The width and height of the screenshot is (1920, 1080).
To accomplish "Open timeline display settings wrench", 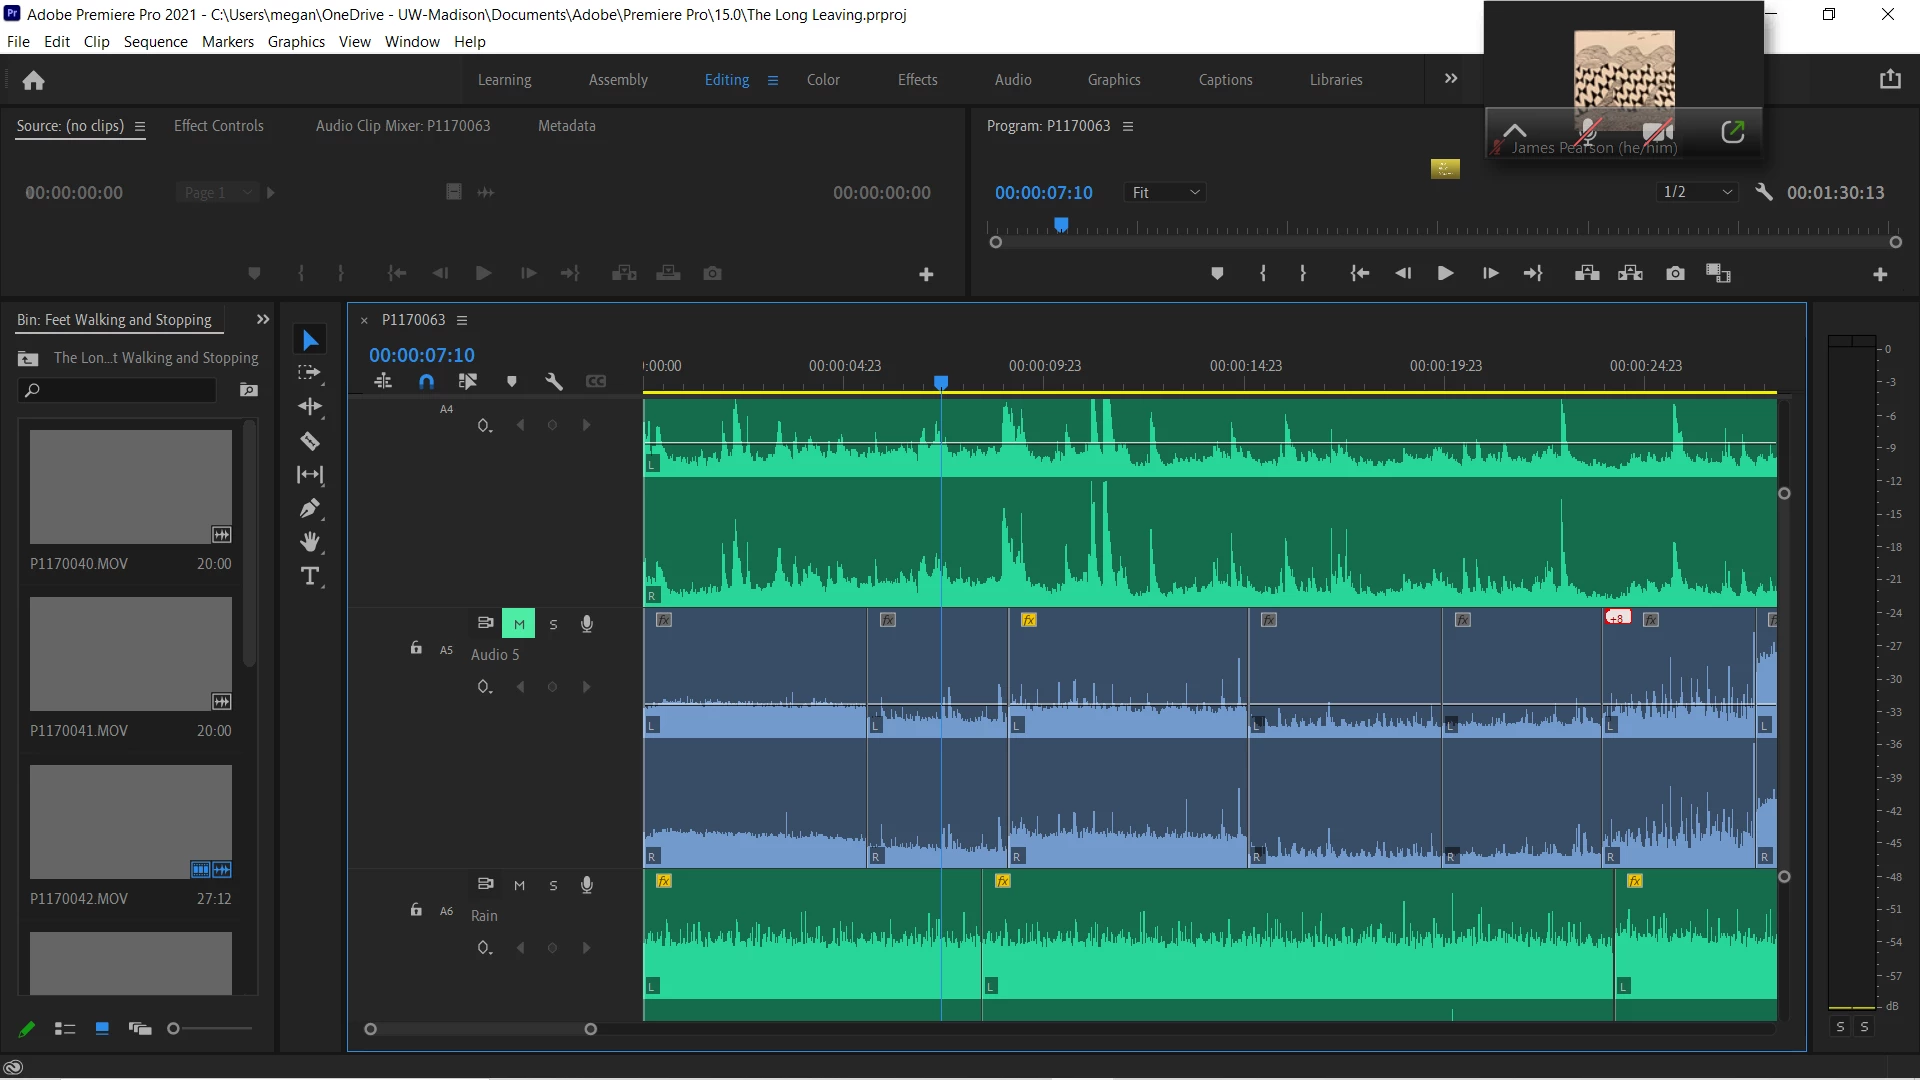I will (x=554, y=381).
